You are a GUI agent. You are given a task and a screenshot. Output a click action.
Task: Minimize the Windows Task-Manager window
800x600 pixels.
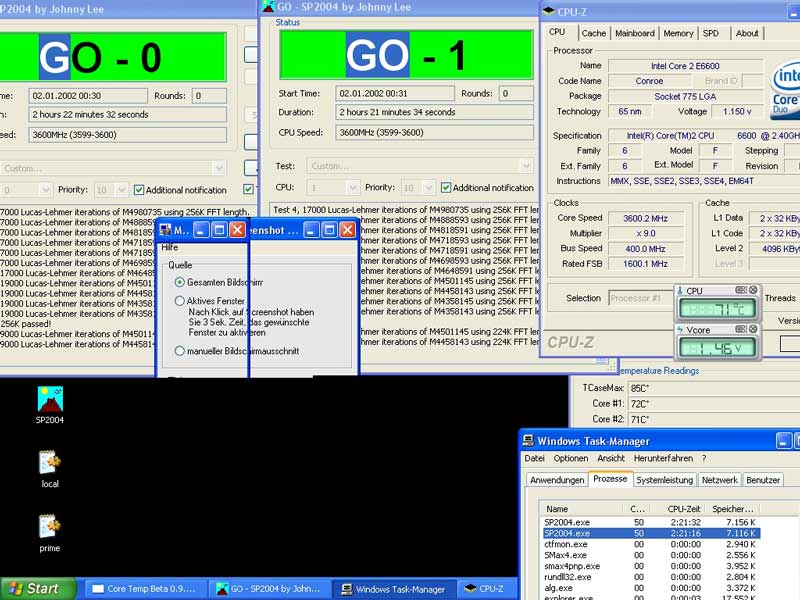(784, 441)
